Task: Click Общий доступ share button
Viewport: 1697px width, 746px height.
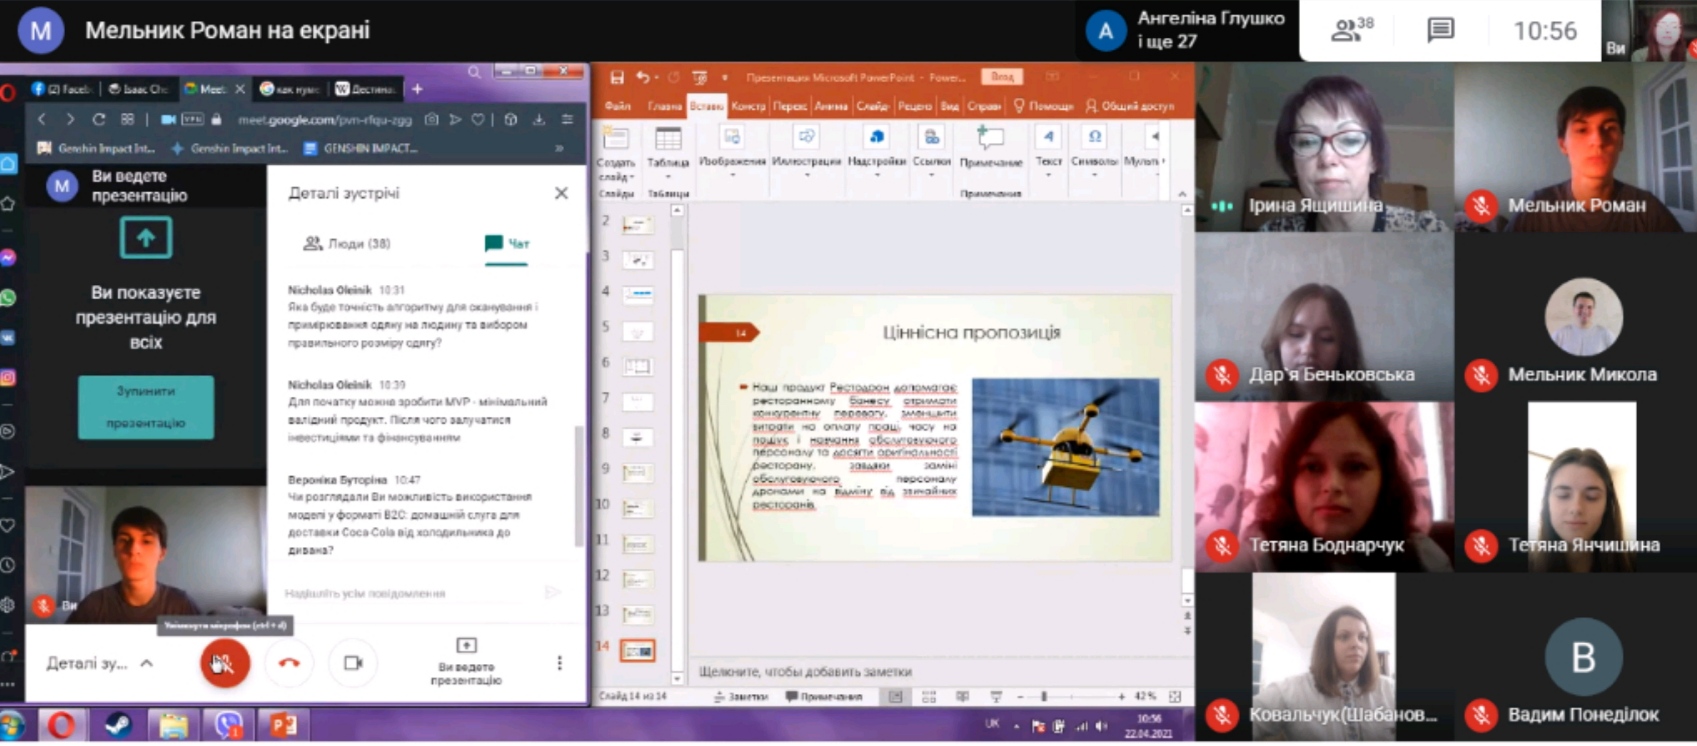Action: 1129,106
